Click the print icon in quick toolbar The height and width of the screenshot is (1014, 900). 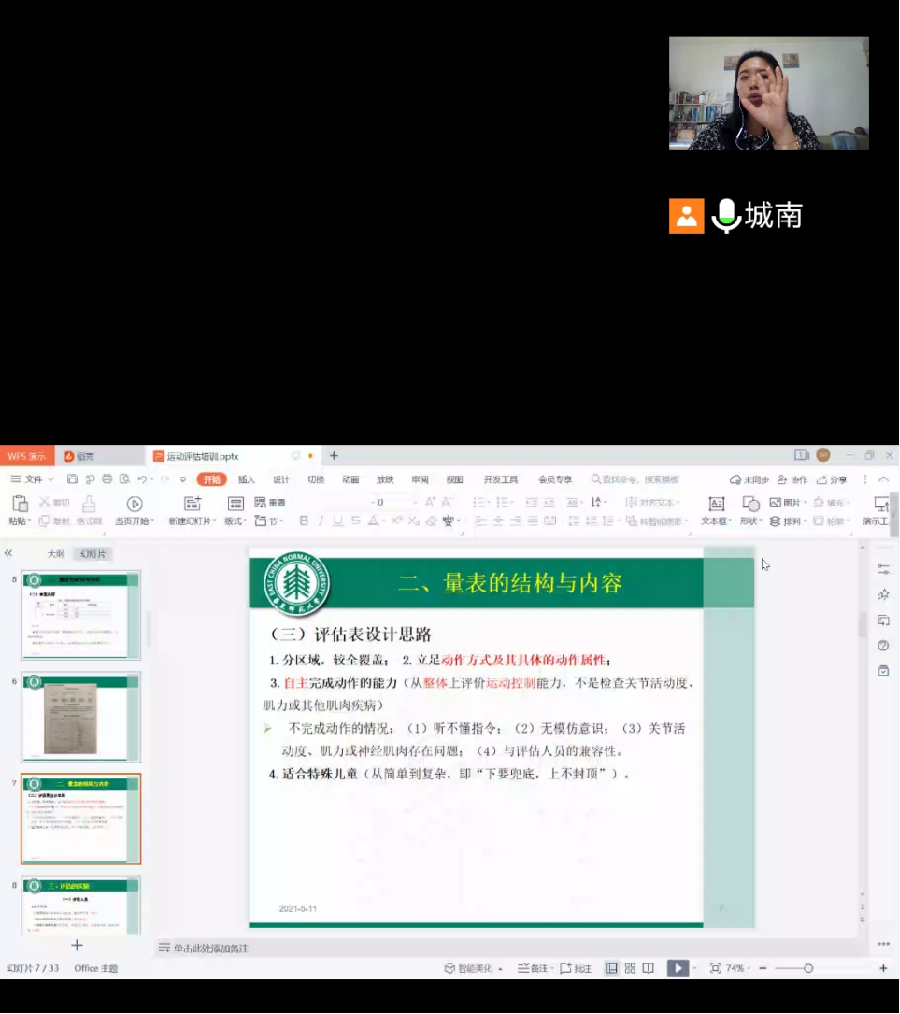coord(107,480)
